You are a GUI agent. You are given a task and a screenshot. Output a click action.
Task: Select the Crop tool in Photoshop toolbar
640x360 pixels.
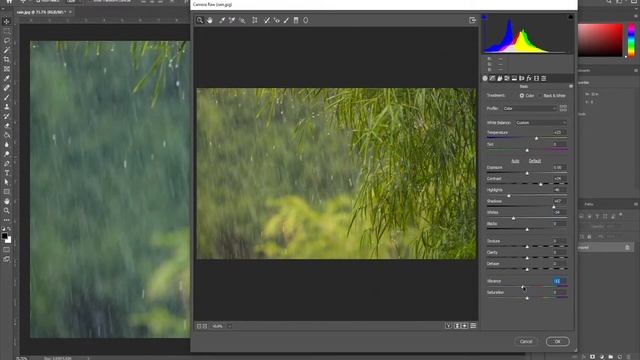(x=7, y=60)
